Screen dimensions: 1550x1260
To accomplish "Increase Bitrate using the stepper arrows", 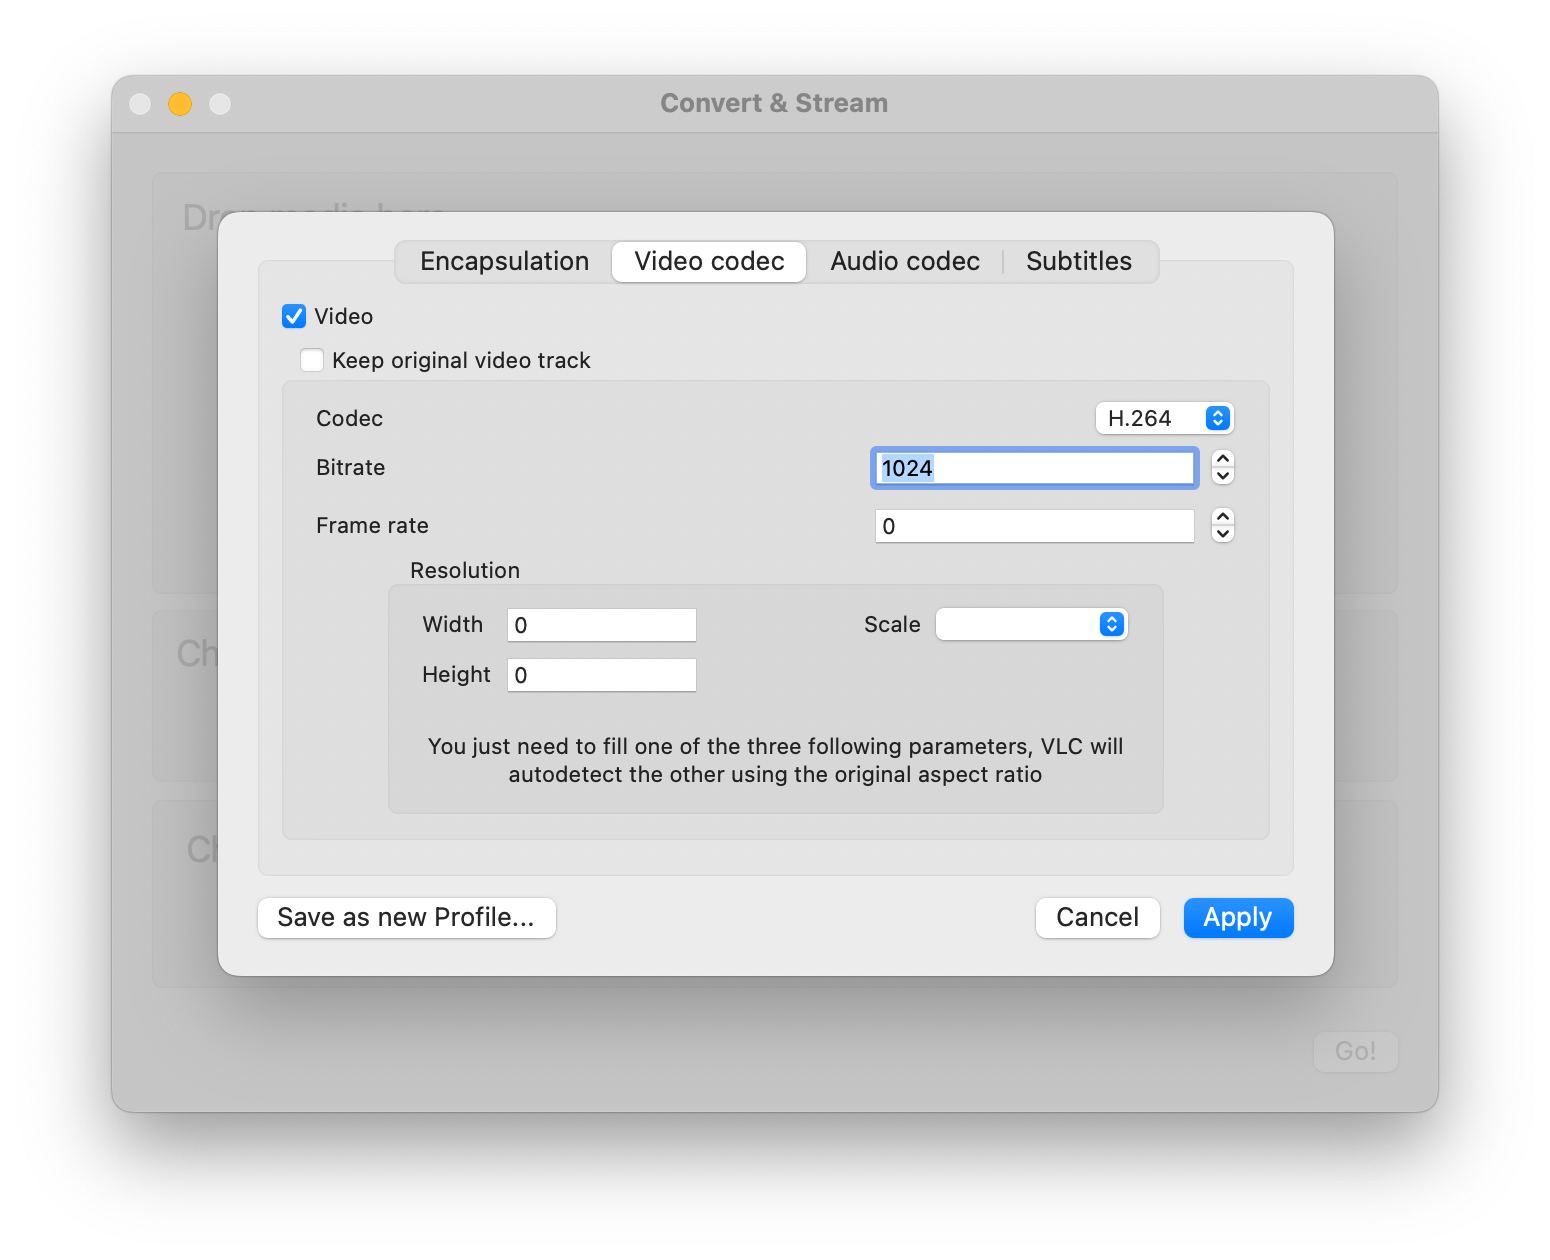I will (1222, 461).
